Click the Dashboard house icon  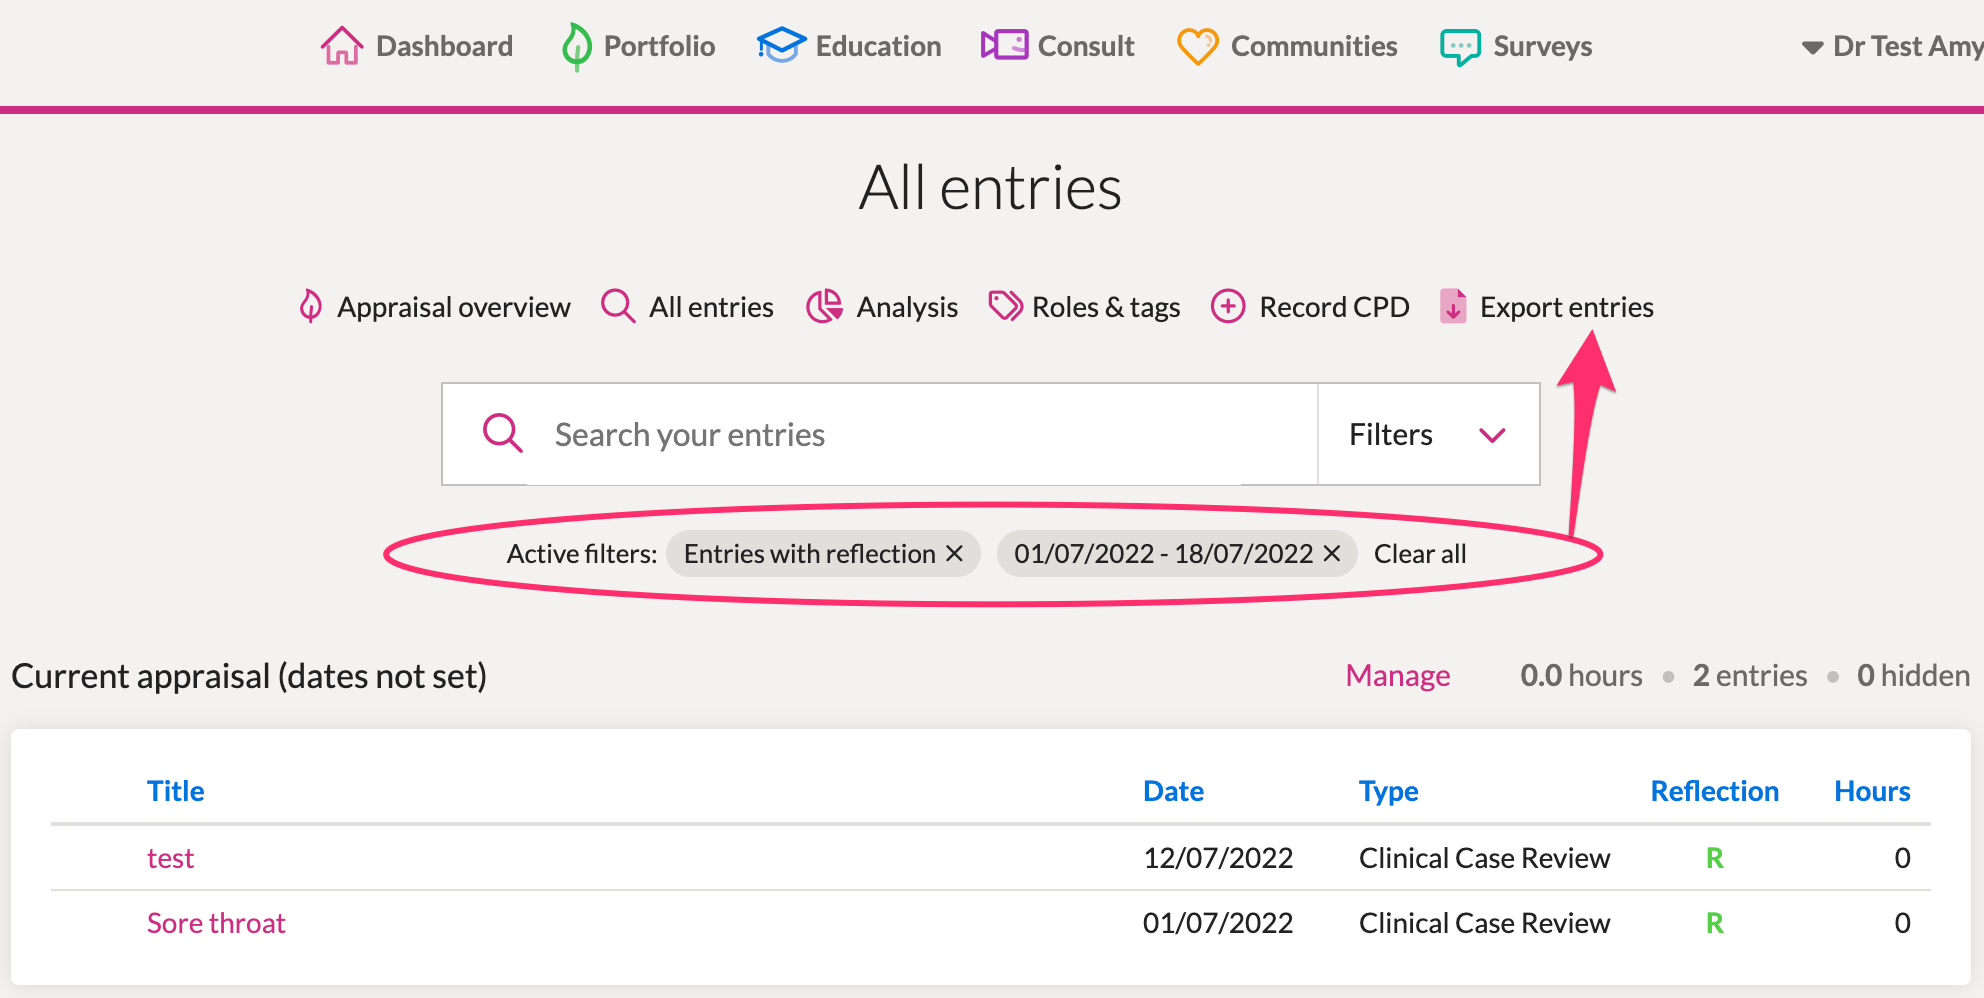342,46
